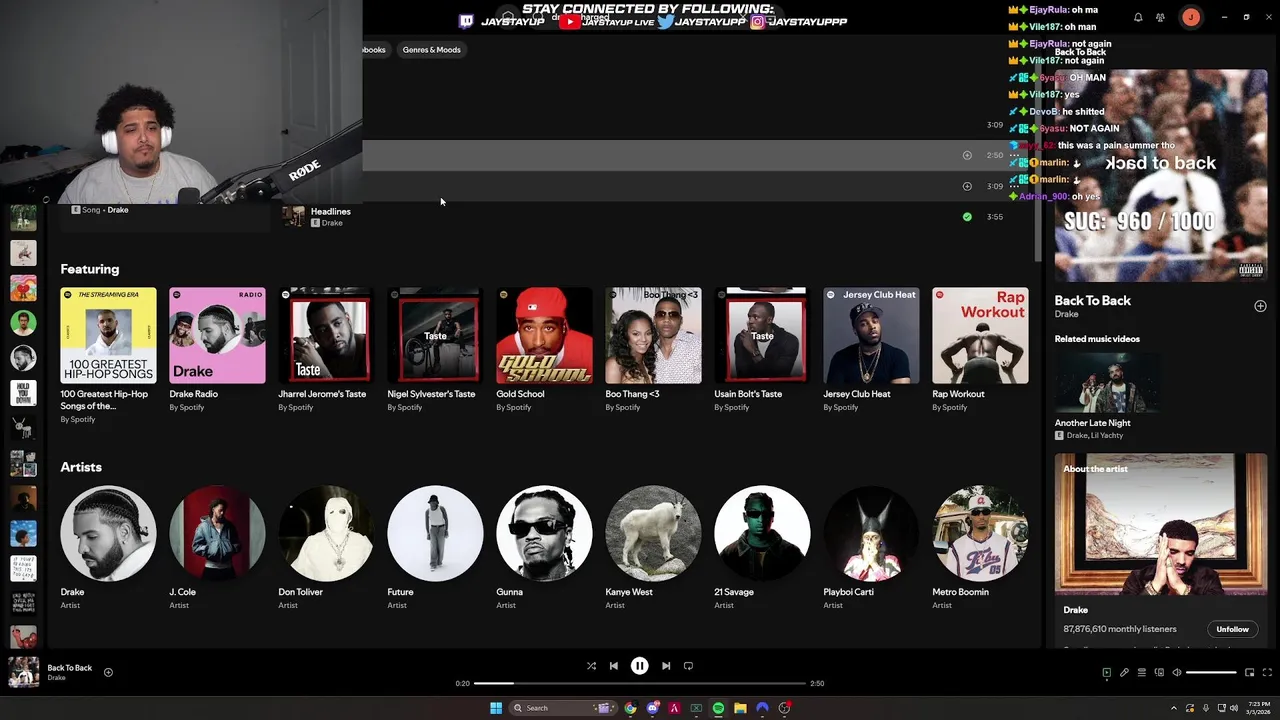Skip to the previous track
This screenshot has height=720, width=1280.
pos(614,666)
